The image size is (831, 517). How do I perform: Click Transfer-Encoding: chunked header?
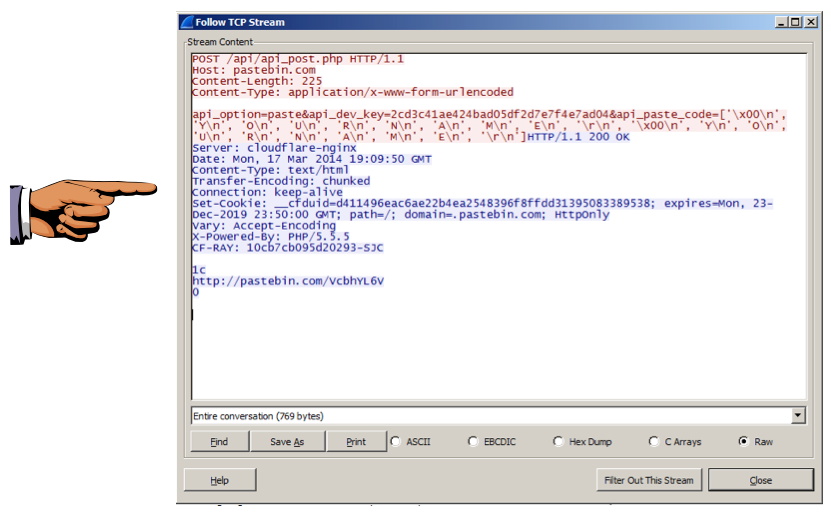tap(281, 181)
